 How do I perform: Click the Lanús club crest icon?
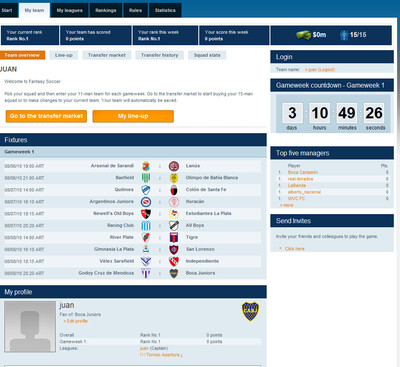[x=174, y=166]
